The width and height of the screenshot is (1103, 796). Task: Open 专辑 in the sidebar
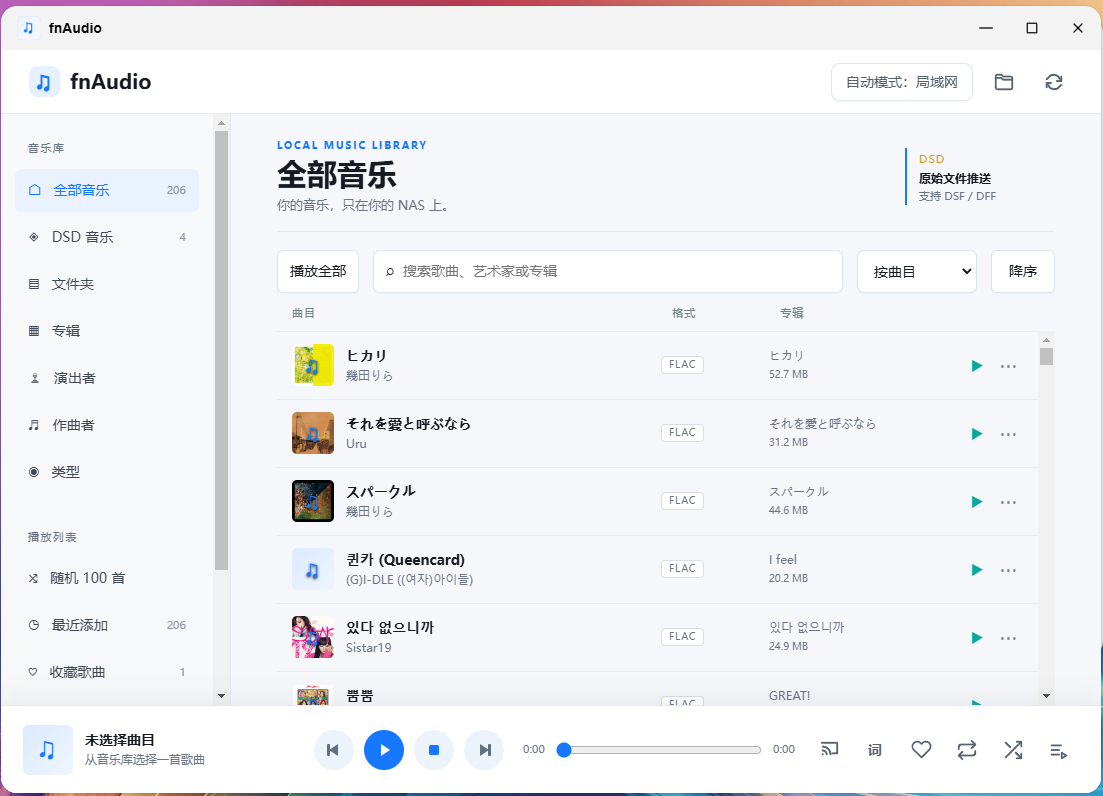[107, 330]
